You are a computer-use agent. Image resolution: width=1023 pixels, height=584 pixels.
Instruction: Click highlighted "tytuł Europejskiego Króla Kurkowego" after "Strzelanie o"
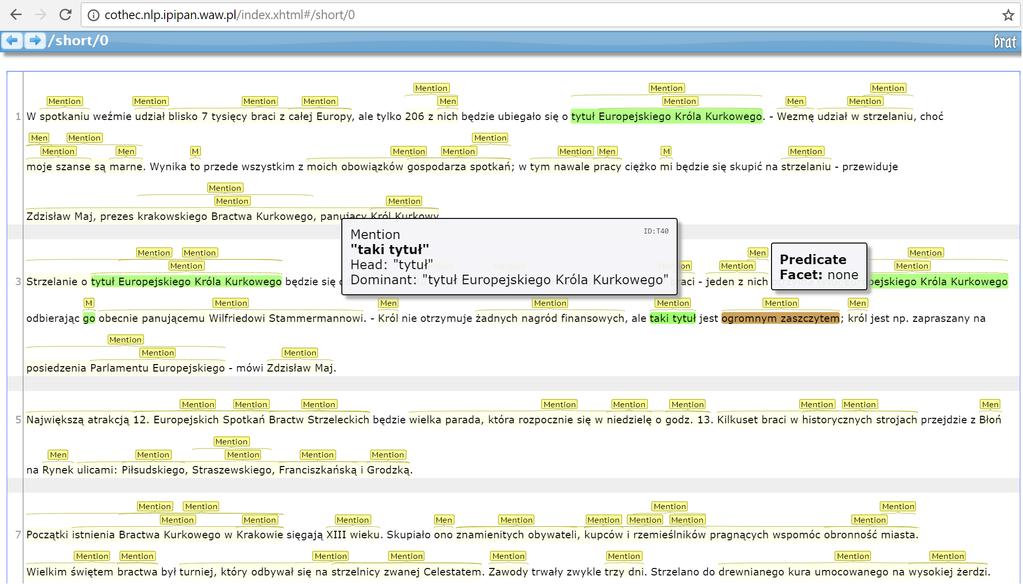click(186, 282)
